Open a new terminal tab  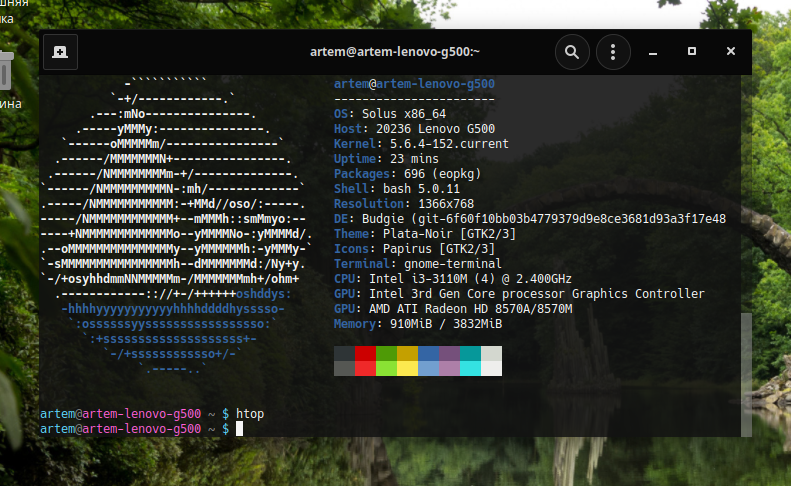point(60,52)
